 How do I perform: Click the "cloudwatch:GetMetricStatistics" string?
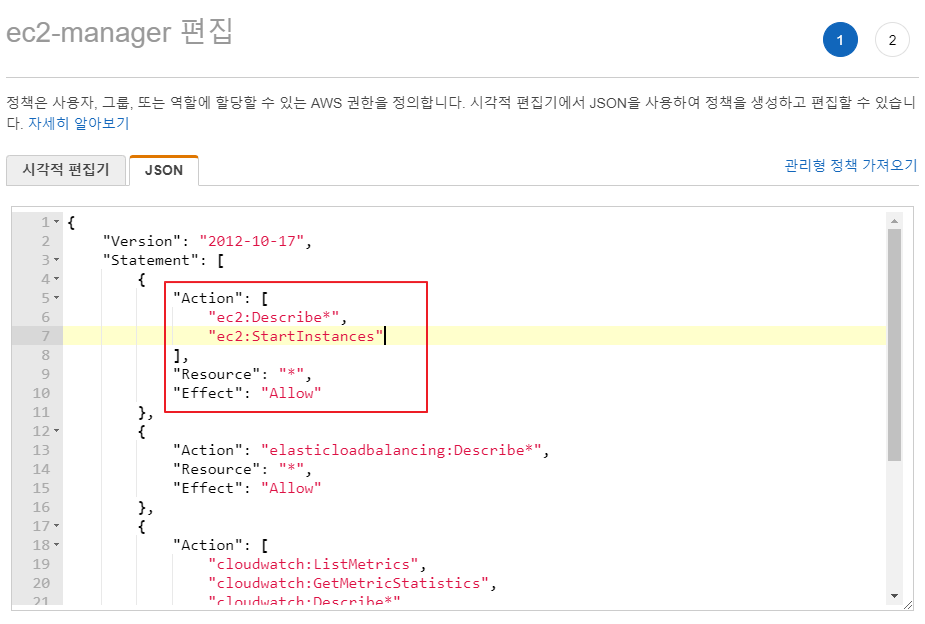click(x=348, y=583)
